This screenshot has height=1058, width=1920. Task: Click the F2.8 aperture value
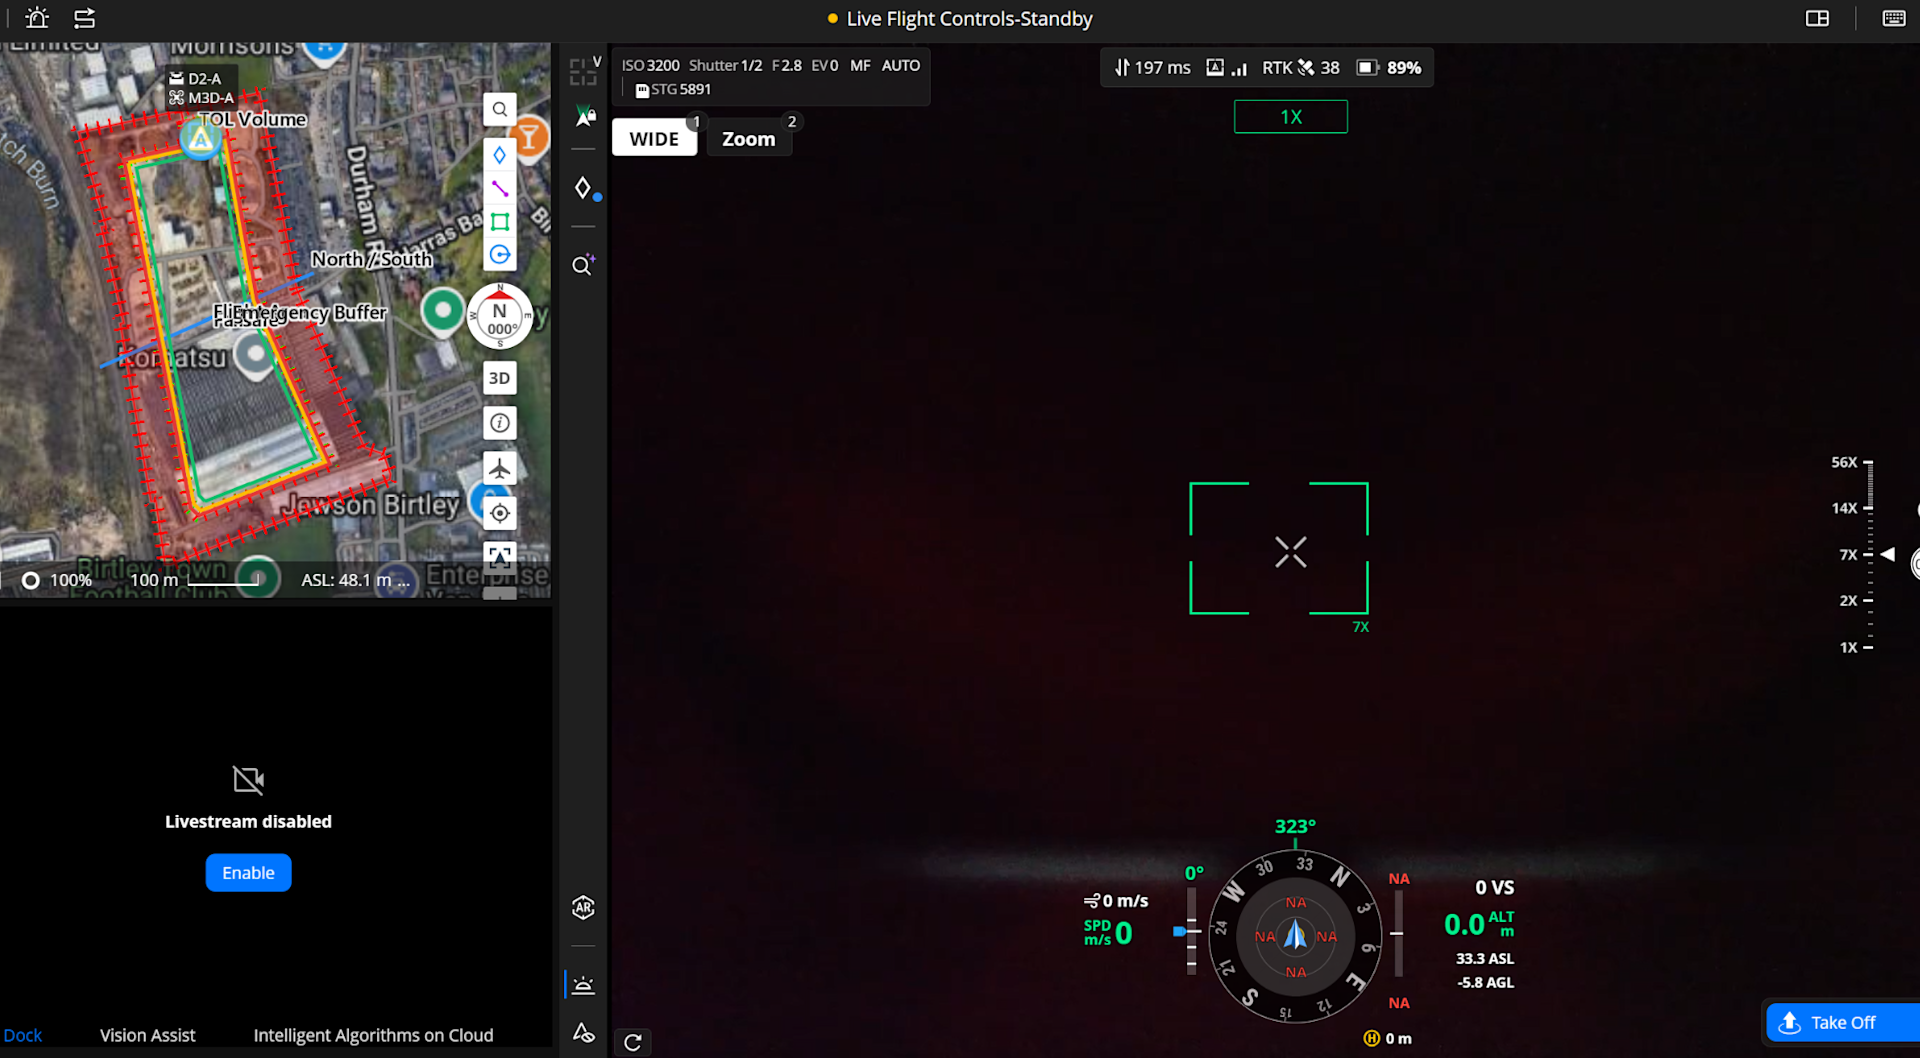point(786,65)
